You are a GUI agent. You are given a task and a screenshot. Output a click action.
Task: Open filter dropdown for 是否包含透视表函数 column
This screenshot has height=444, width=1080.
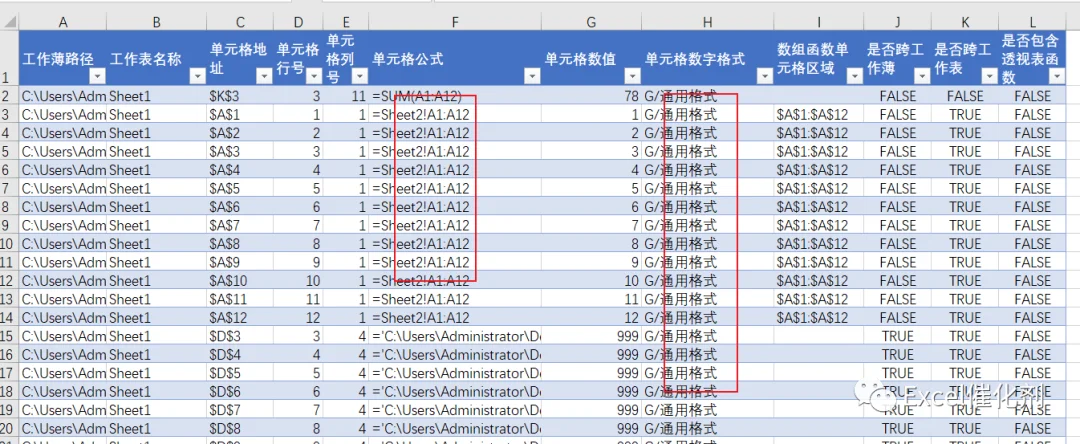pyautogui.click(x=1055, y=76)
